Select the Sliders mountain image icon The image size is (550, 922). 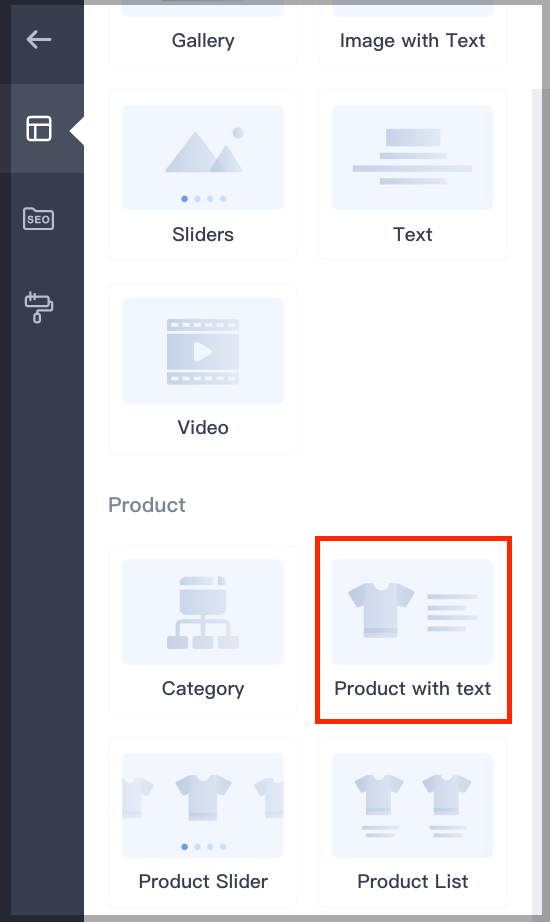204,152
